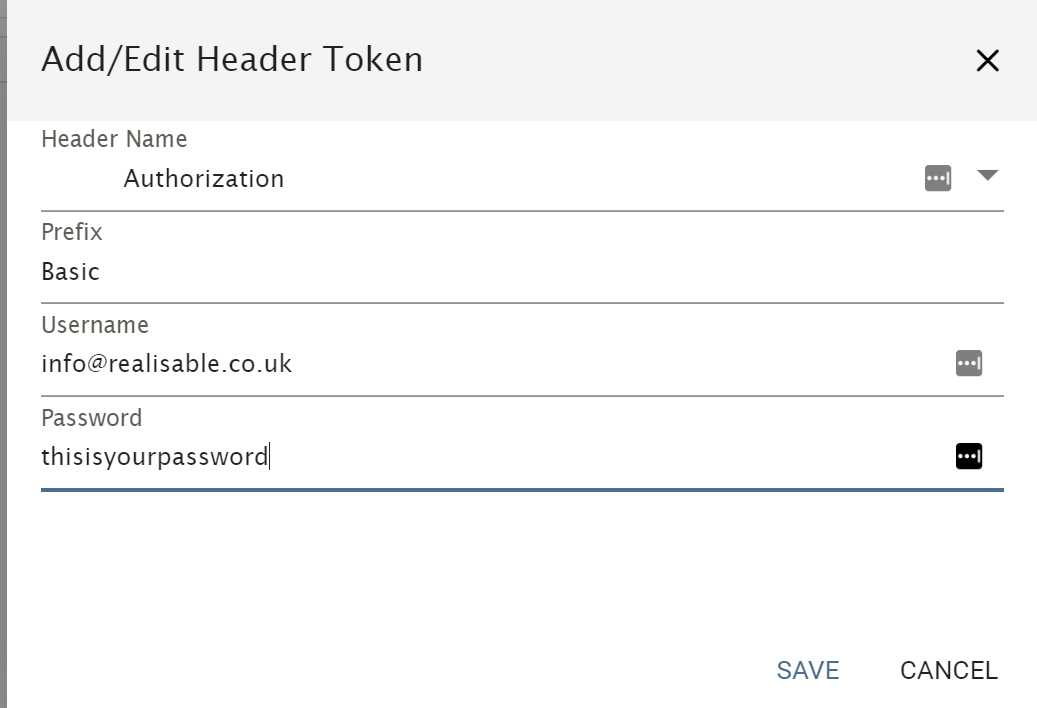Click the autofill icon in Header Name field

[x=938, y=178]
